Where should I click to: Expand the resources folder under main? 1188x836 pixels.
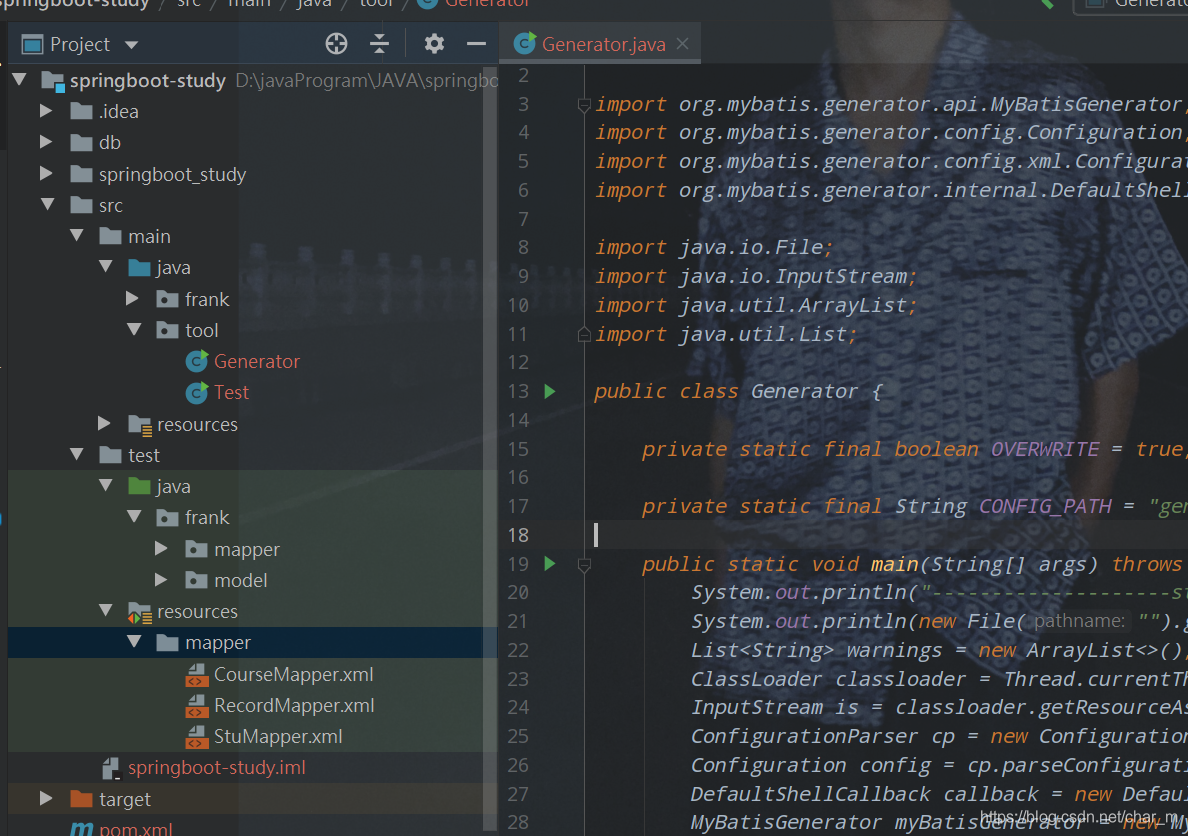[x=105, y=423]
